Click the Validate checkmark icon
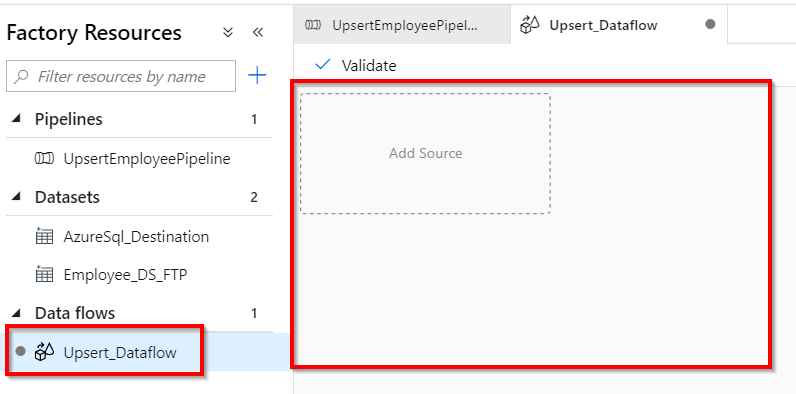 pos(323,64)
